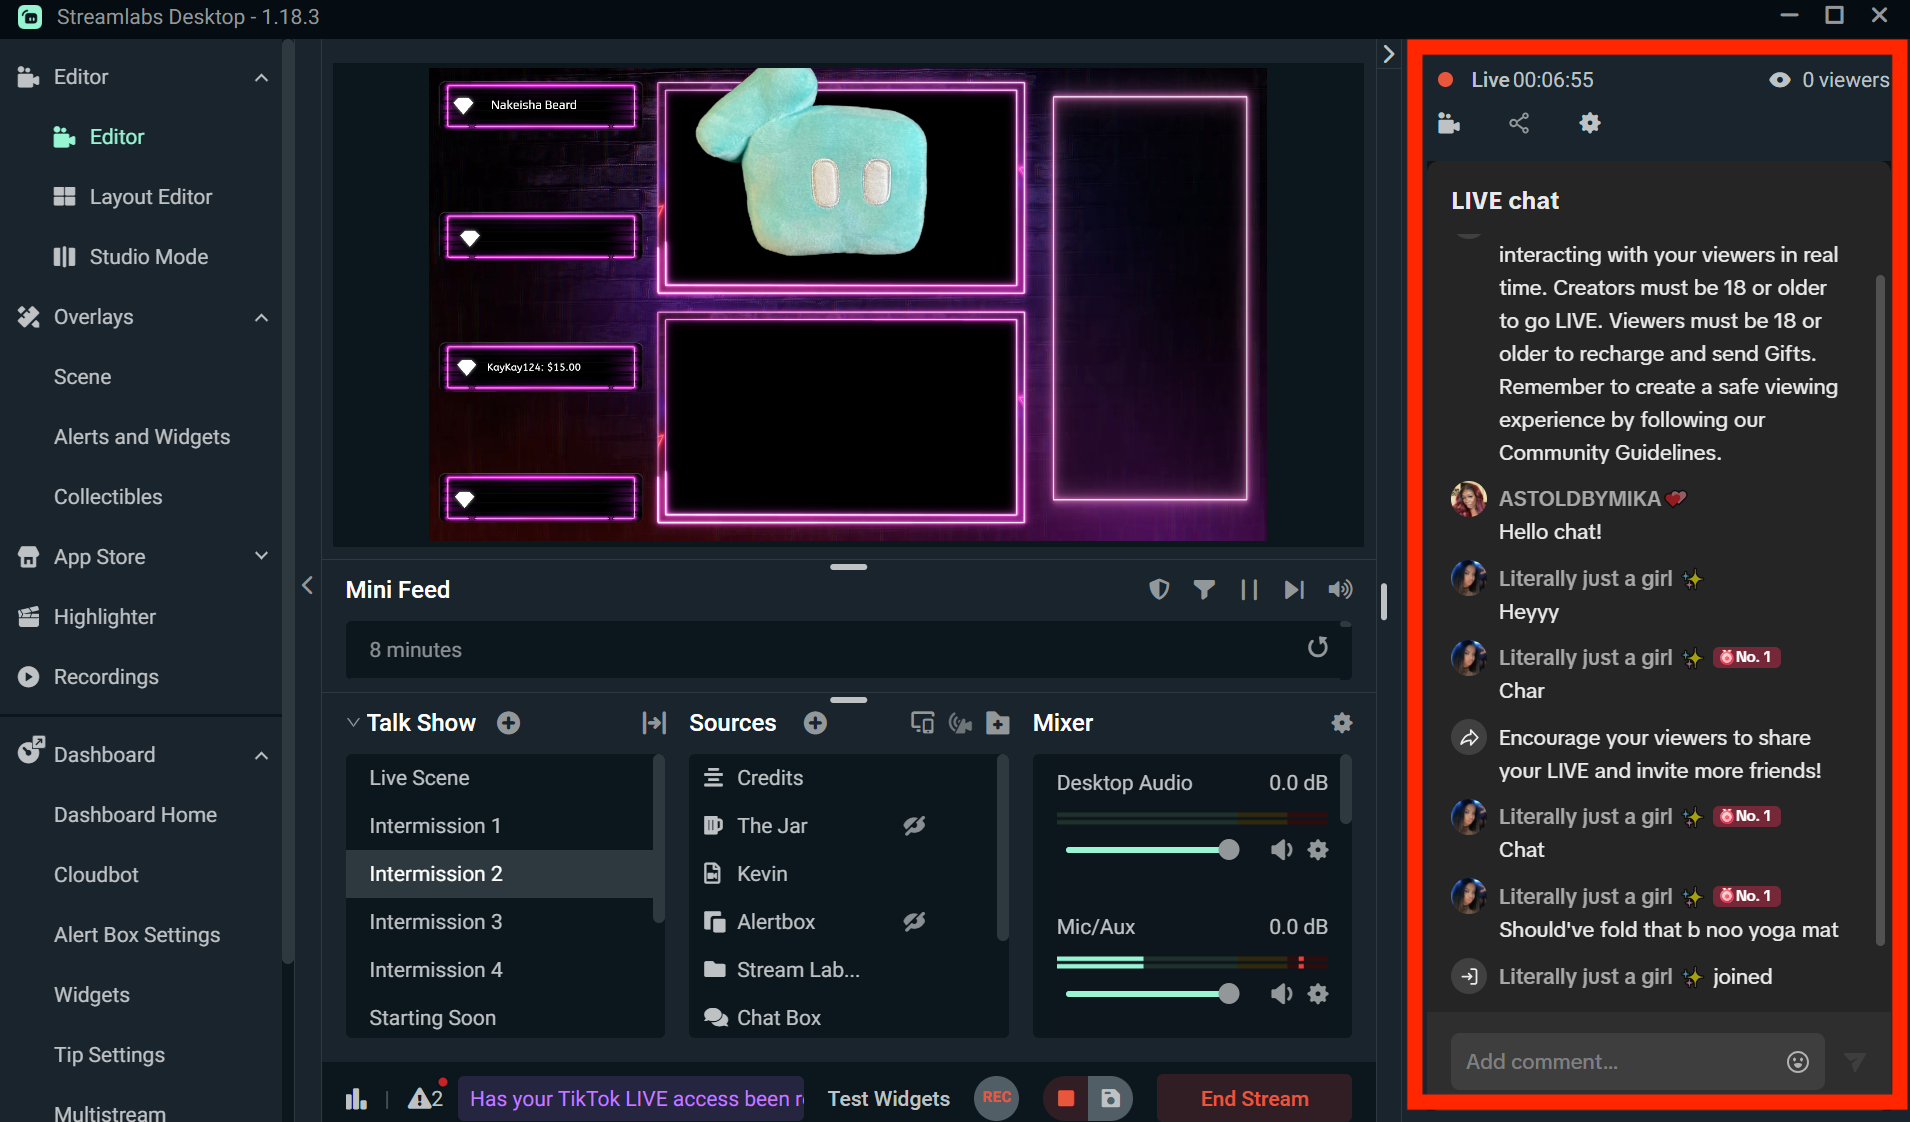Viewport: 1910px width, 1122px height.
Task: Open the emoji picker in comment box
Action: click(x=1797, y=1062)
